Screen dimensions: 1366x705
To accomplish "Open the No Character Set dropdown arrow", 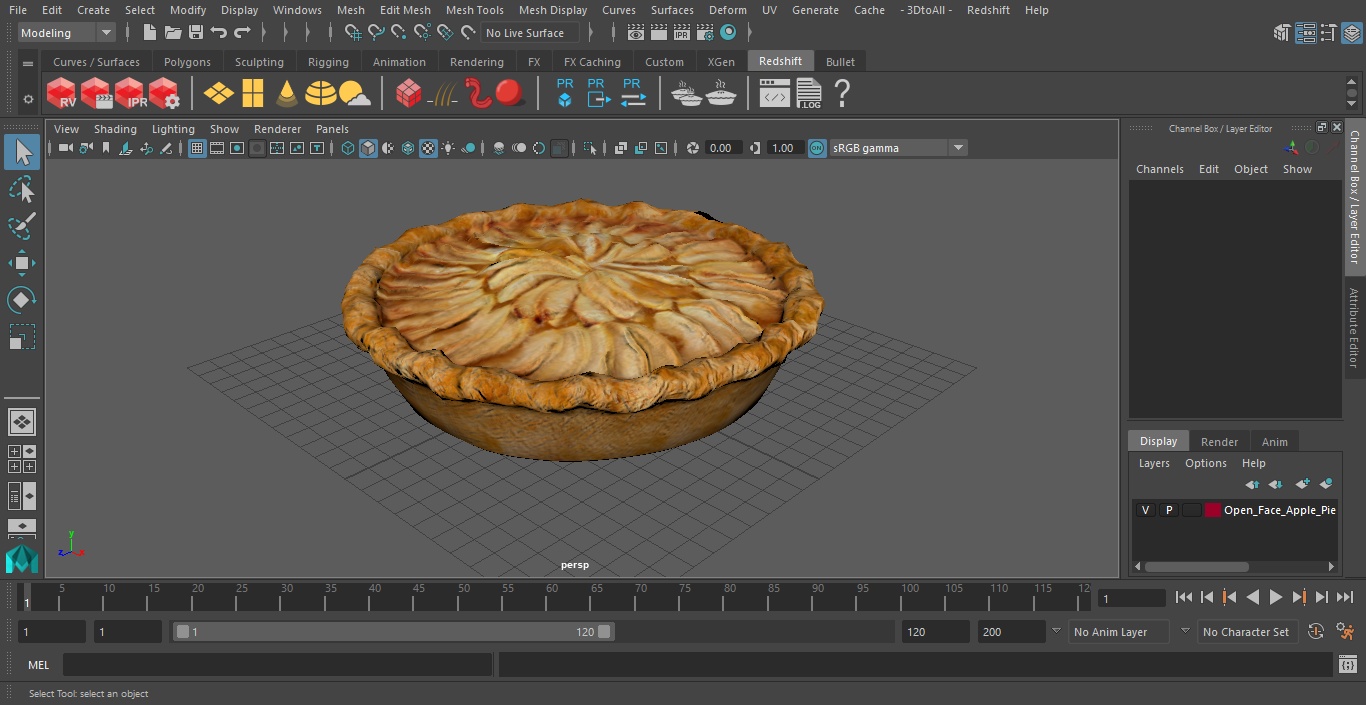I will [1185, 631].
